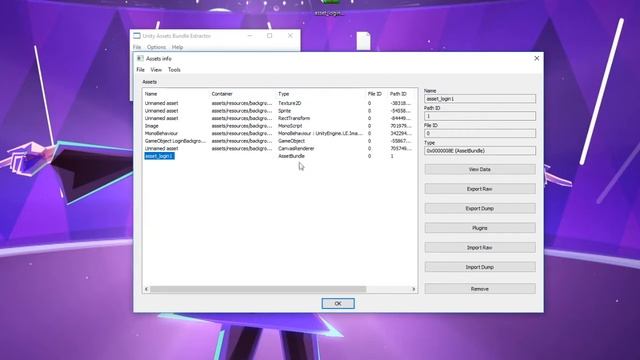The width and height of the screenshot is (640, 360).
Task: Select the blank file icon on the desktop
Action: (363, 41)
